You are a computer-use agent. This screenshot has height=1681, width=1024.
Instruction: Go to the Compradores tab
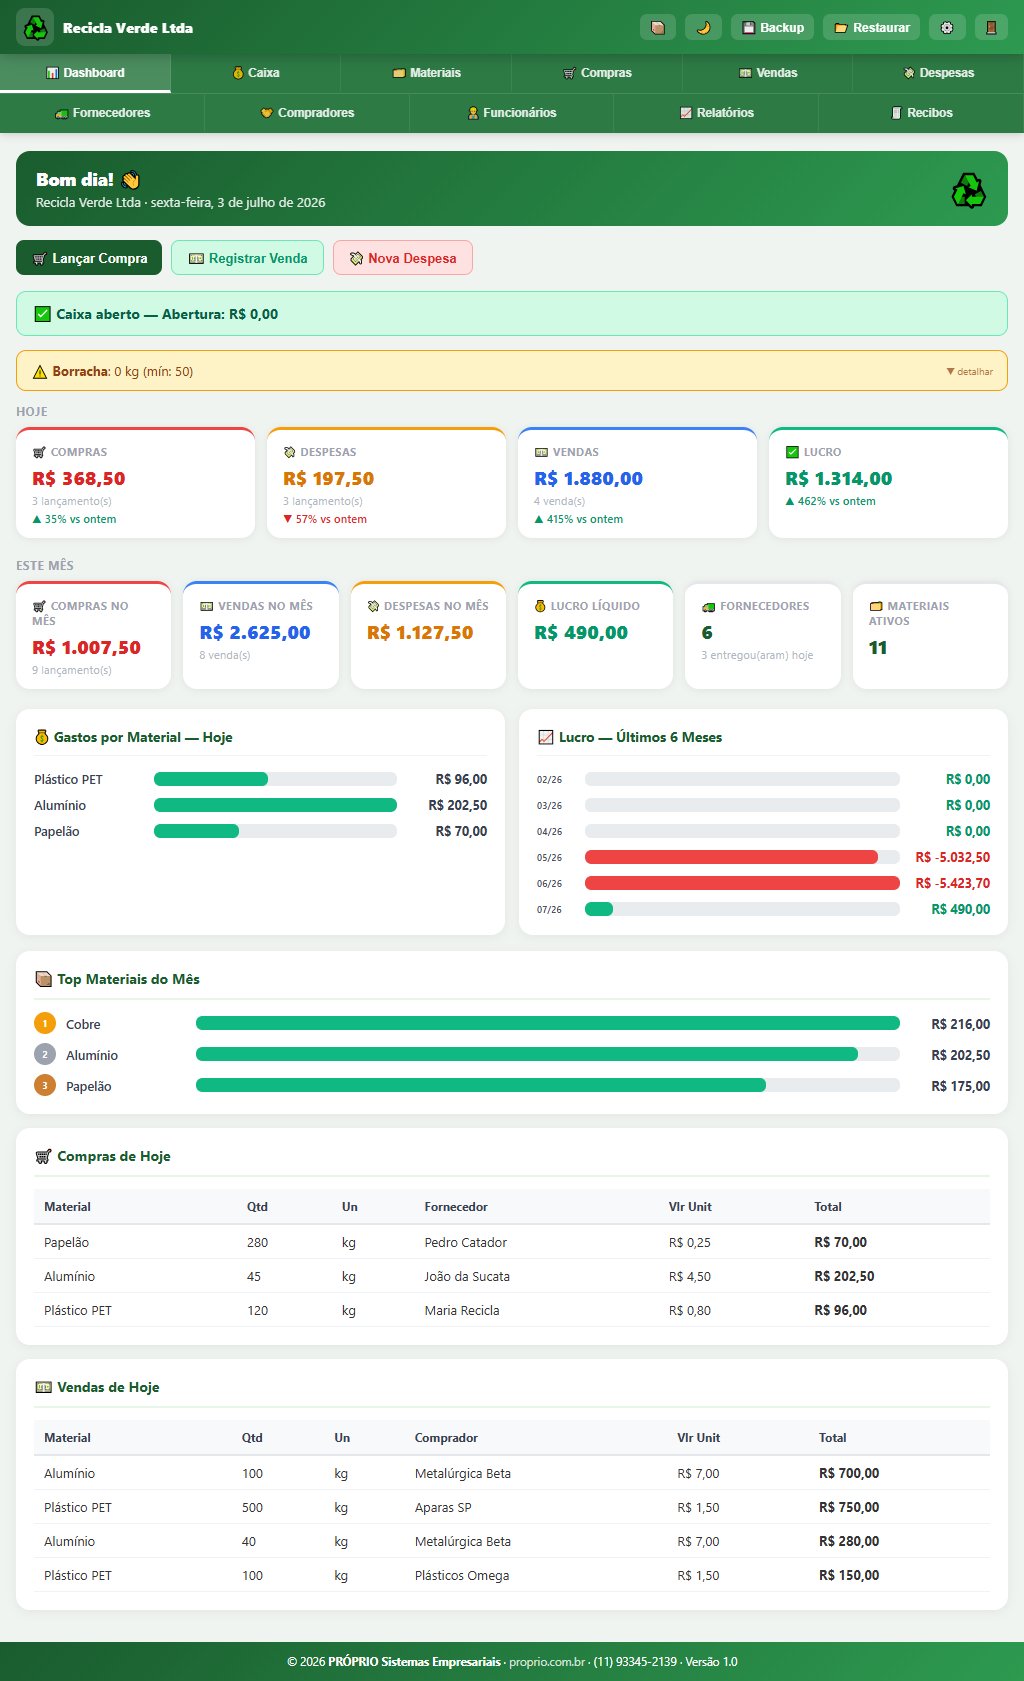pyautogui.click(x=307, y=113)
